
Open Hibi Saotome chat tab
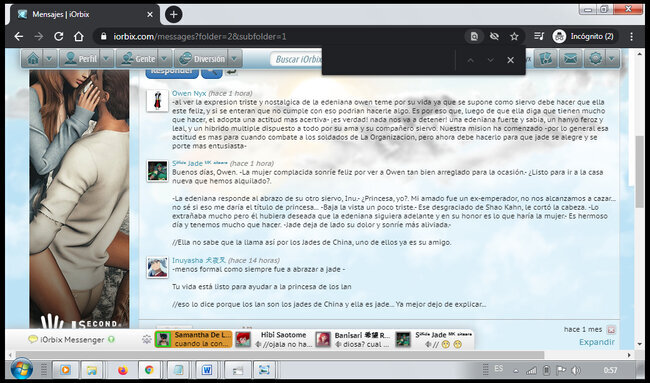[274, 339]
